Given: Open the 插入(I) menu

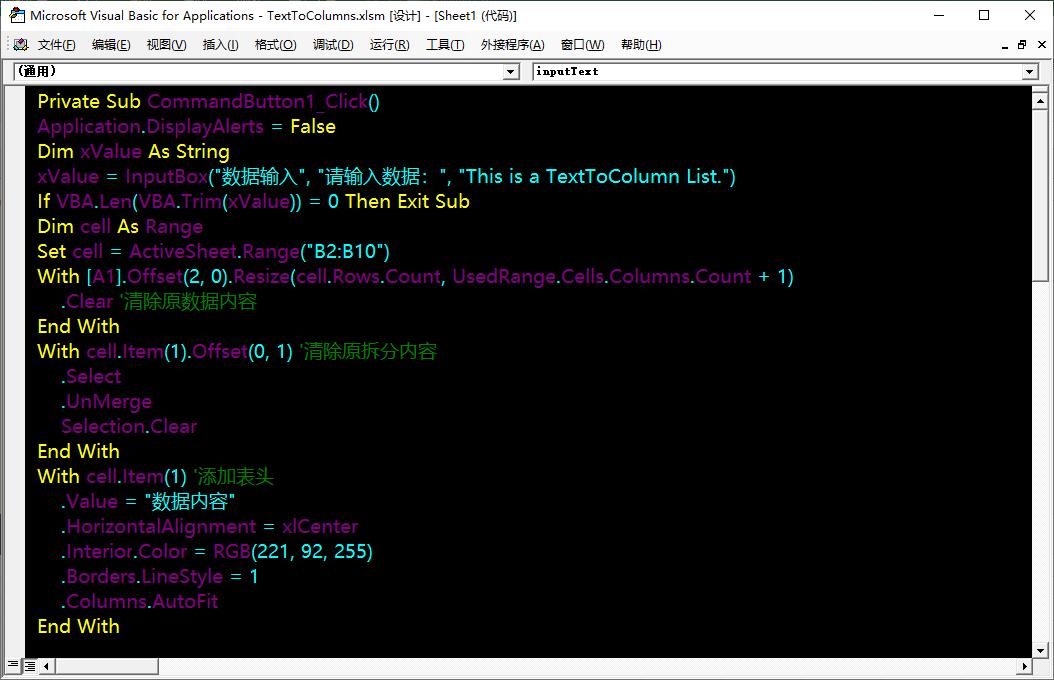Looking at the screenshot, I should tap(220, 44).
